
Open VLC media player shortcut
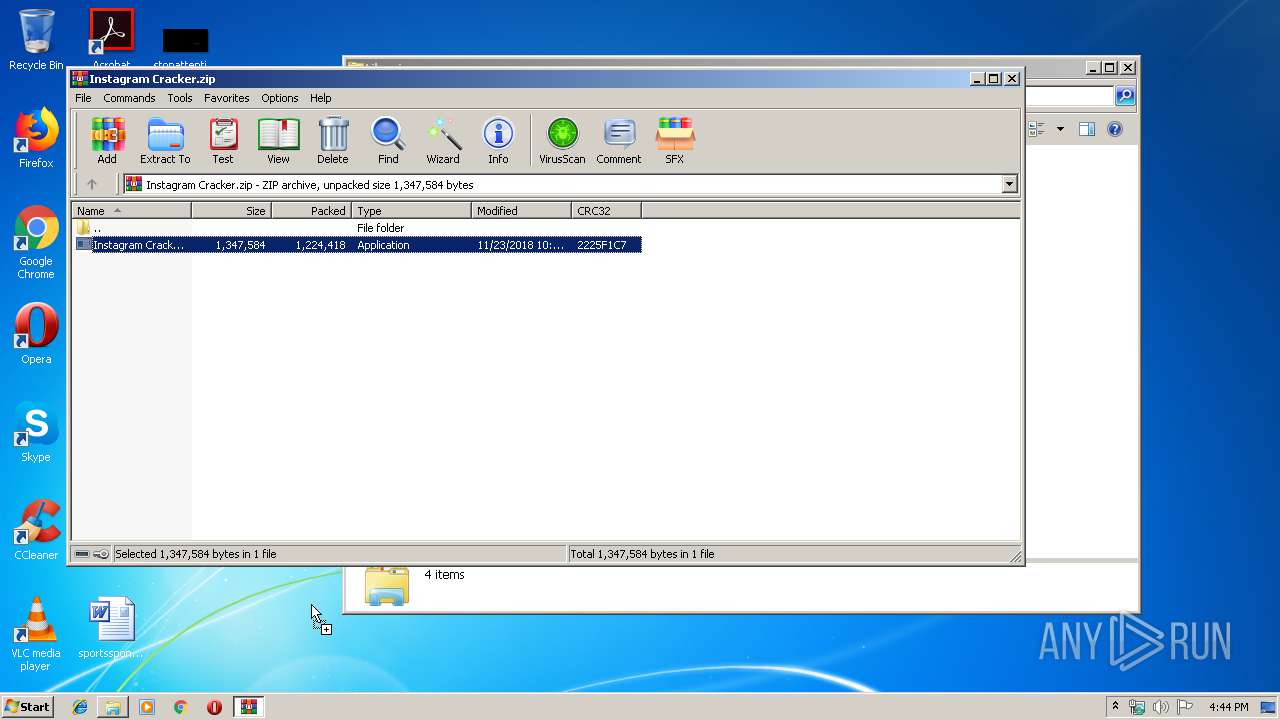(x=36, y=634)
